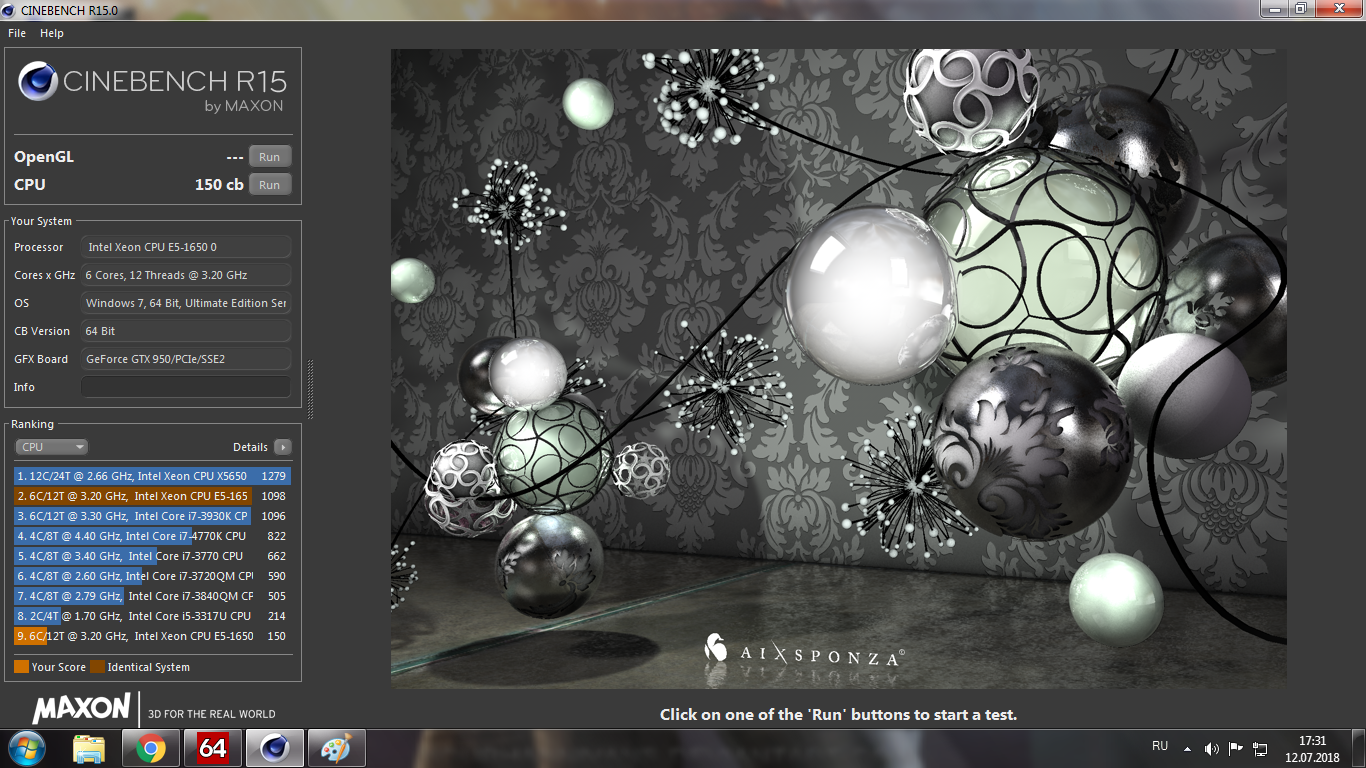Open Google Chrome from the taskbar

coord(151,748)
